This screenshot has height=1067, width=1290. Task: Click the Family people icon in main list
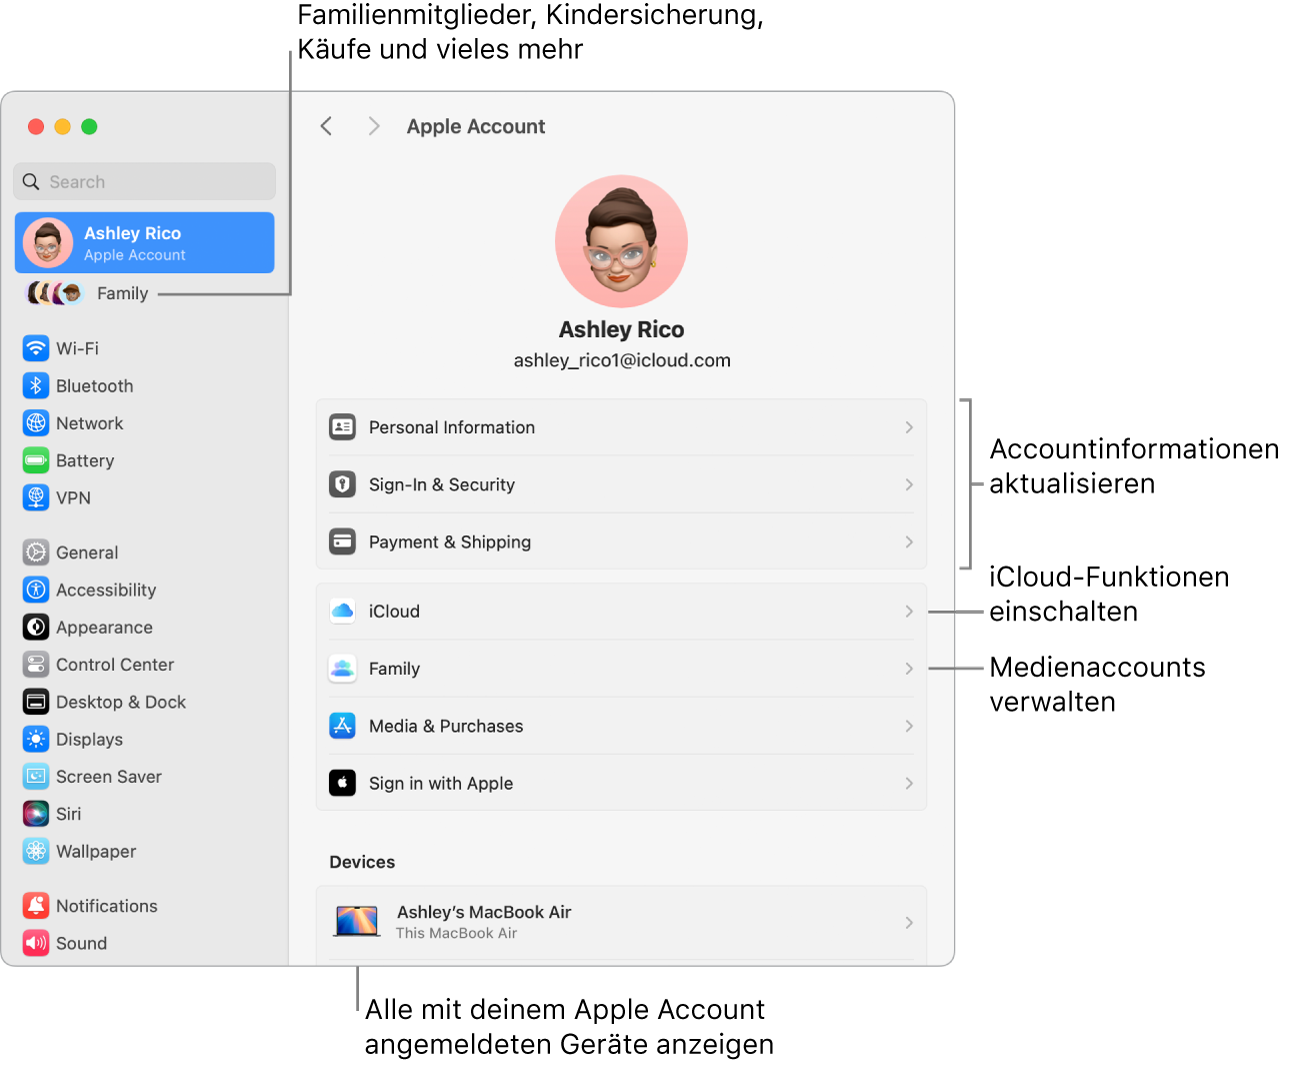[342, 668]
